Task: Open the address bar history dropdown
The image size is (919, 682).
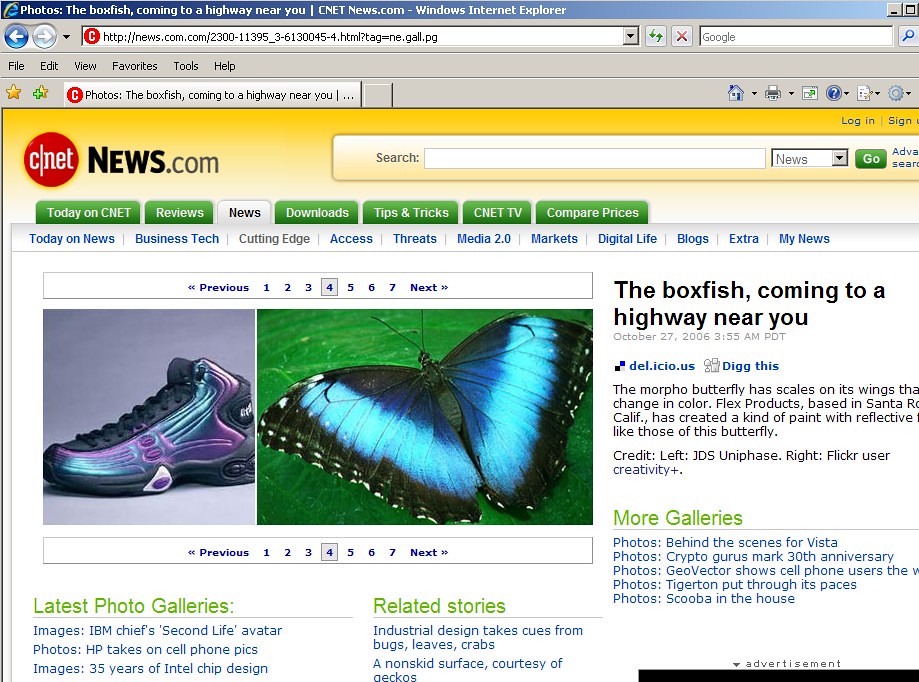Action: (629, 36)
